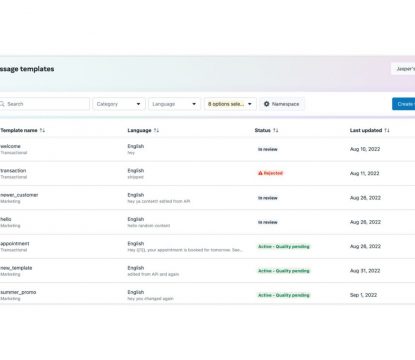Click 'In review' status in newer_customer row
The image size is (415, 360).
[268, 198]
